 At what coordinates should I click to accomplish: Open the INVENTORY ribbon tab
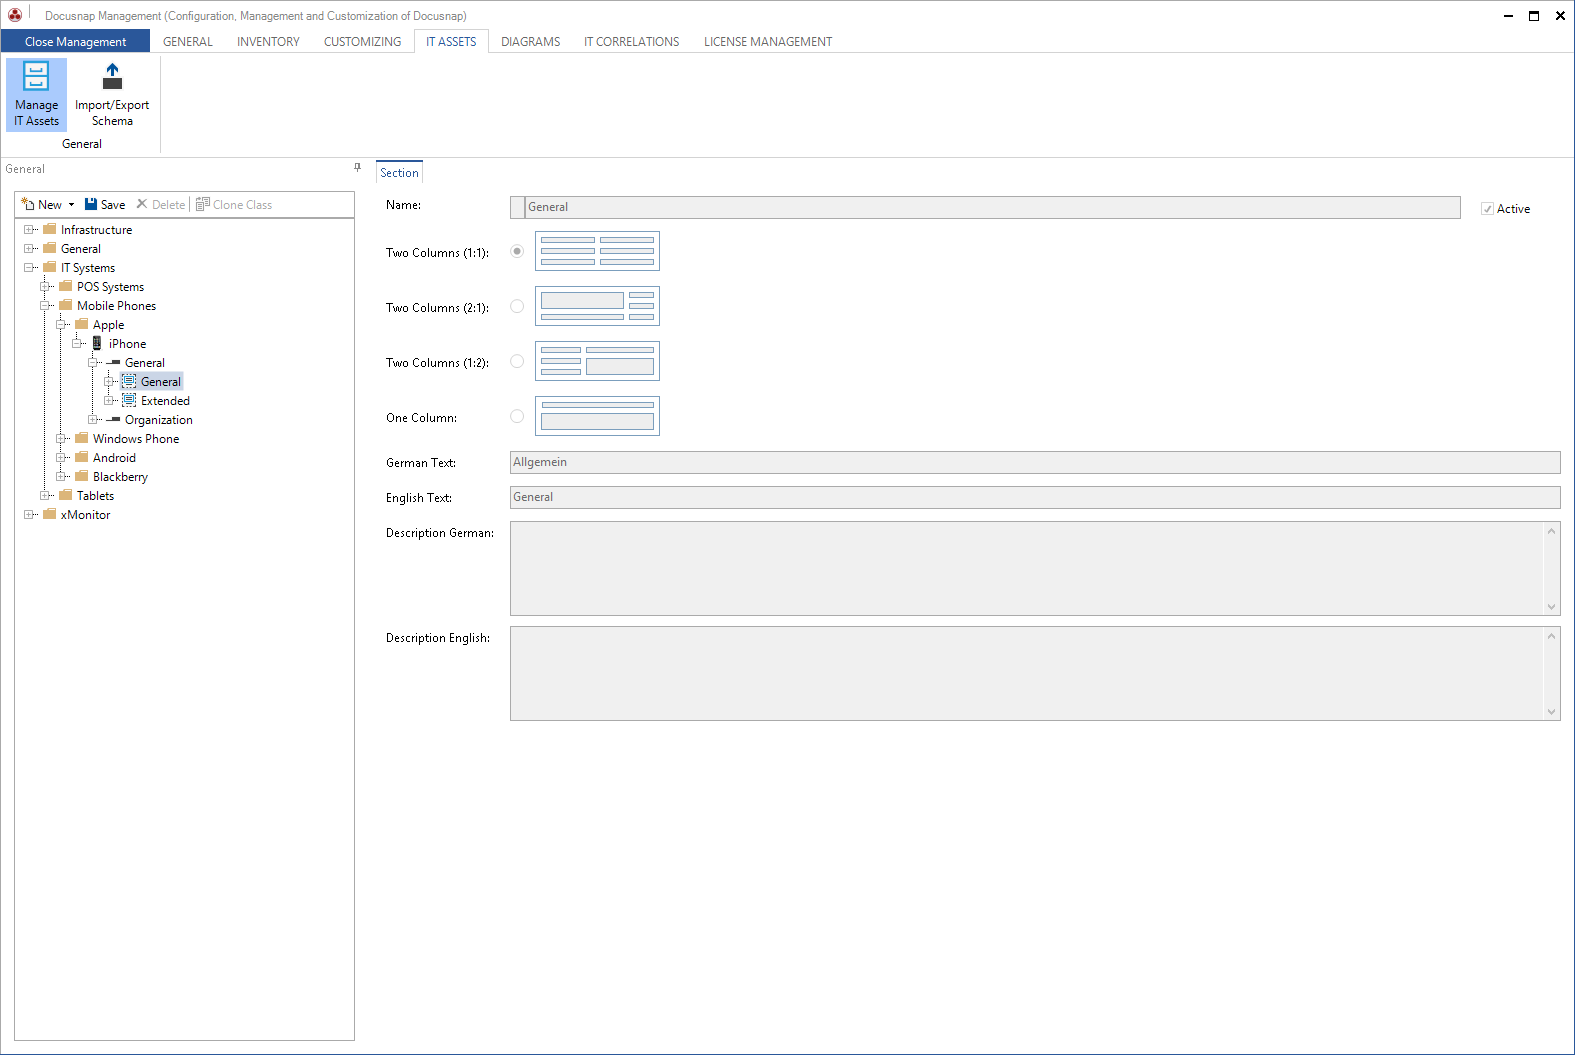point(268,41)
